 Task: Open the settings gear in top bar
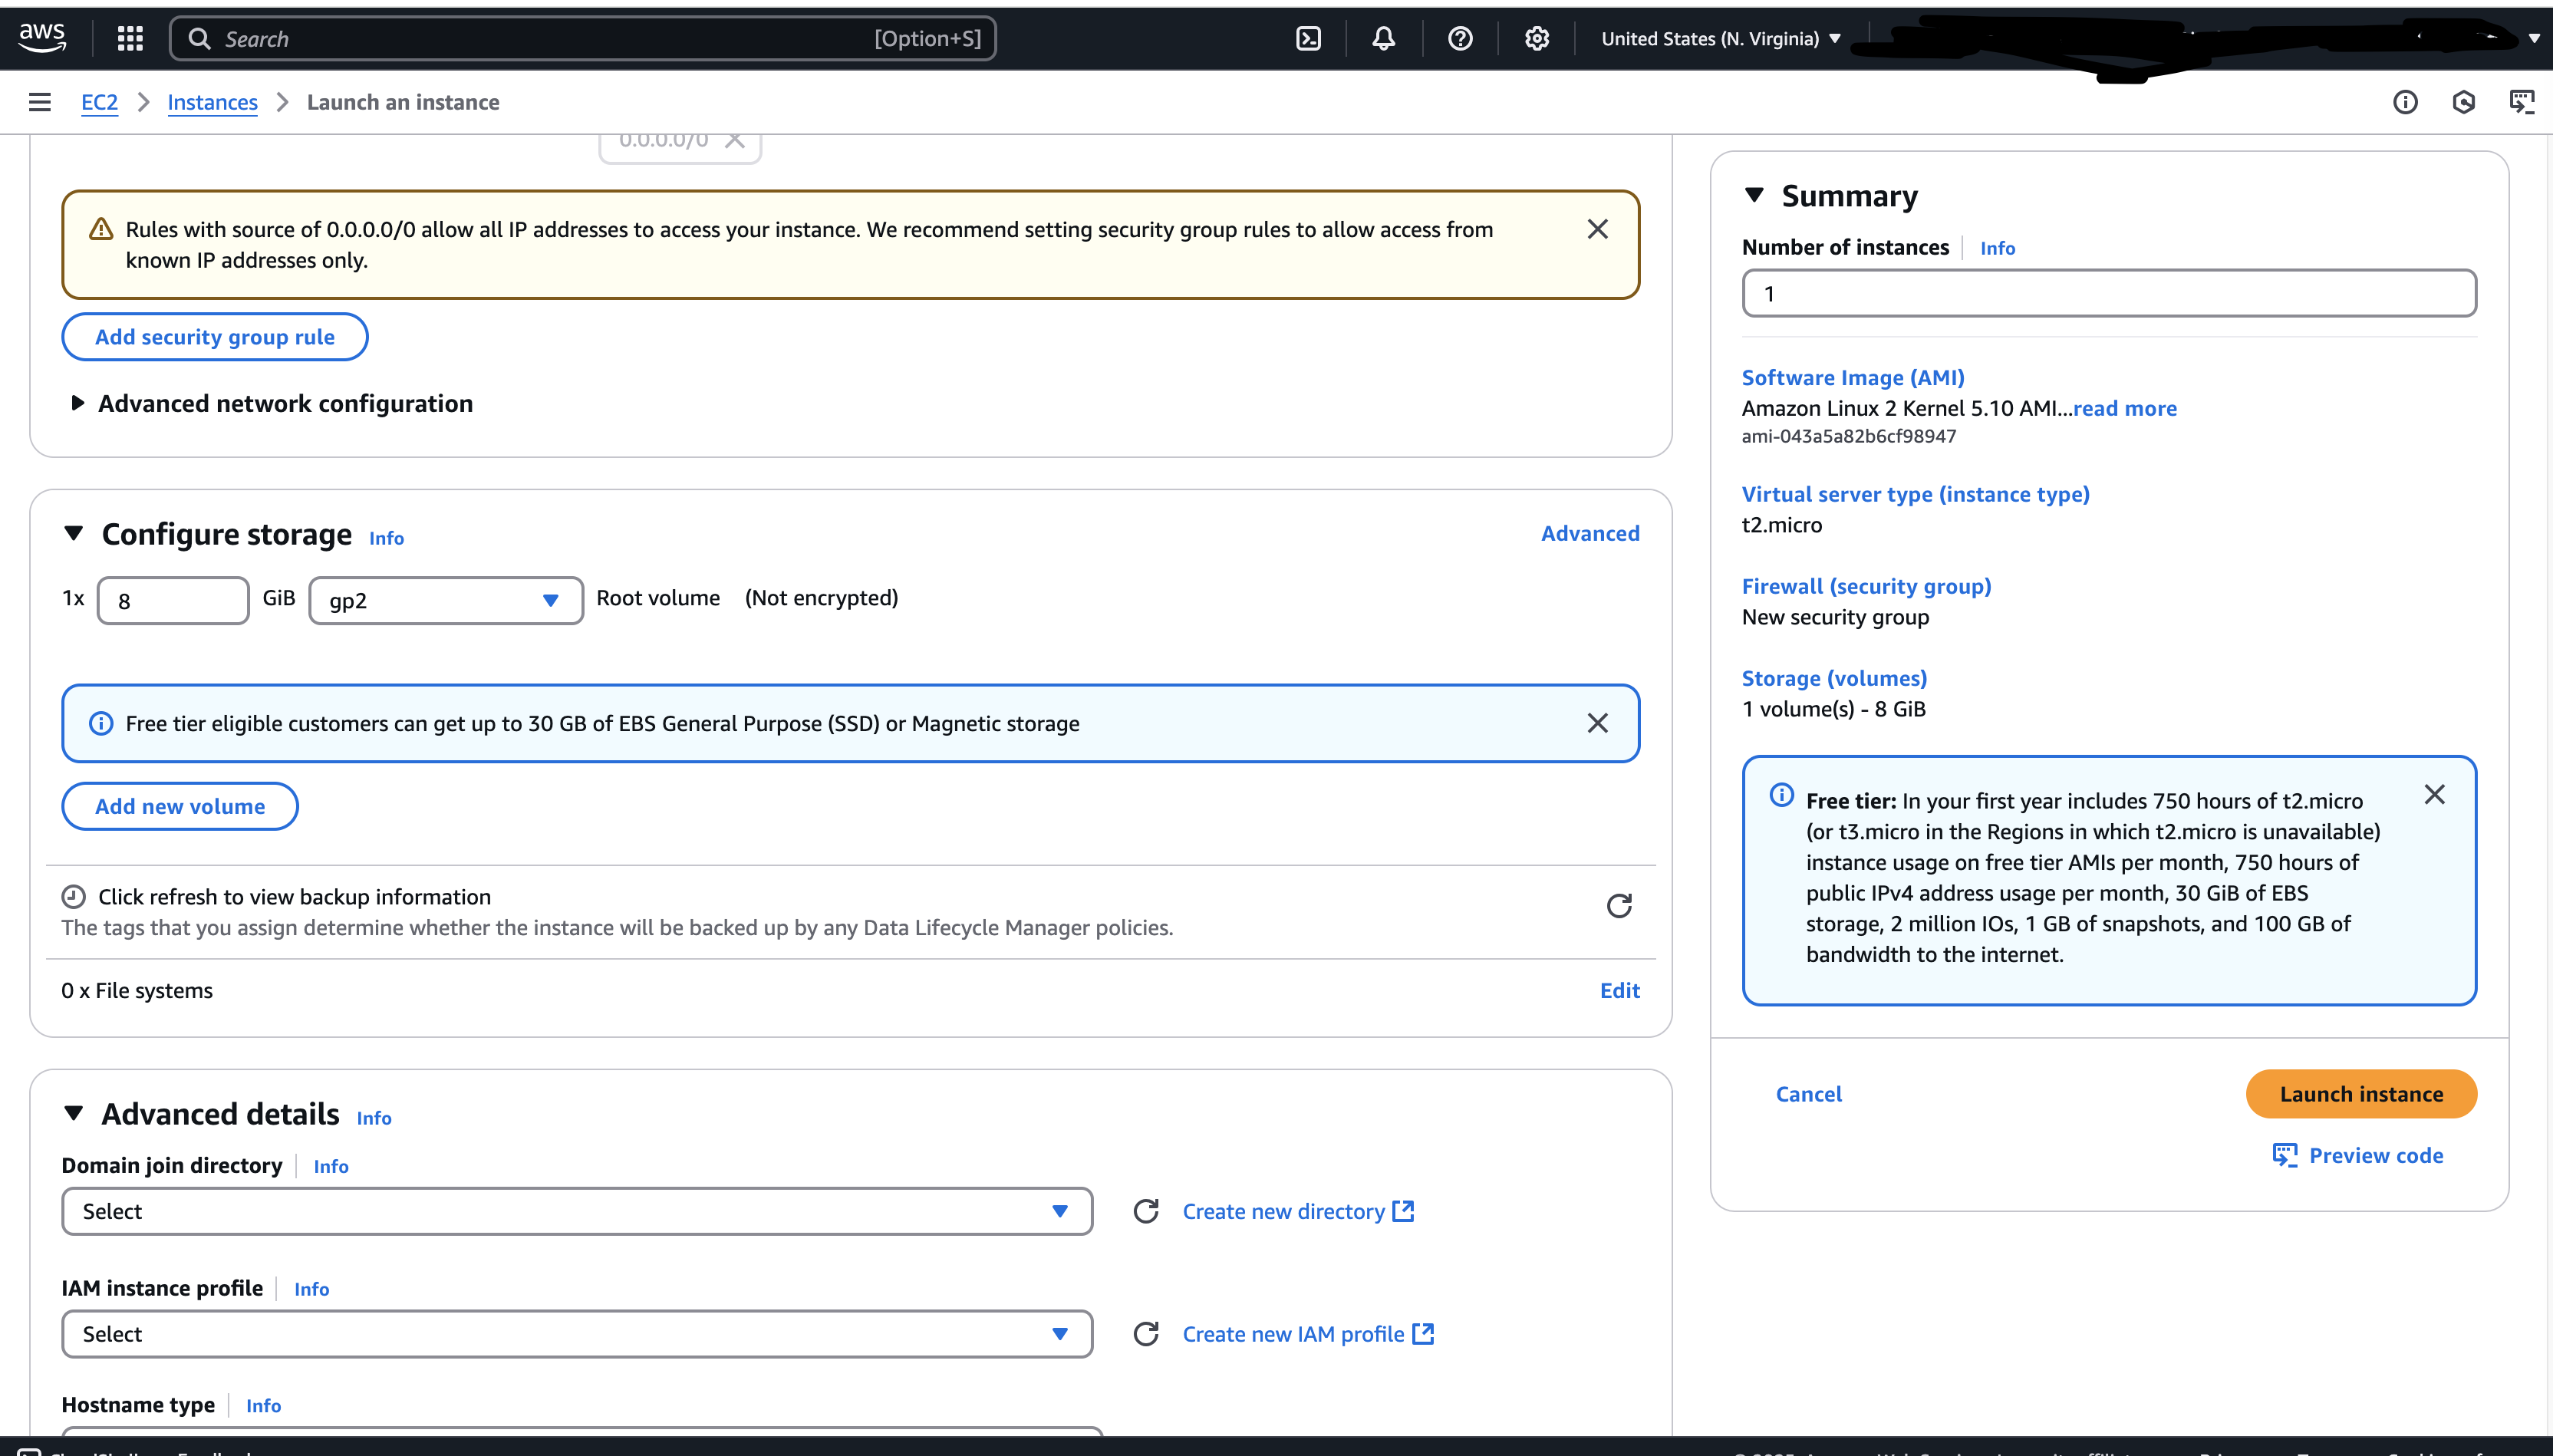click(x=1537, y=38)
